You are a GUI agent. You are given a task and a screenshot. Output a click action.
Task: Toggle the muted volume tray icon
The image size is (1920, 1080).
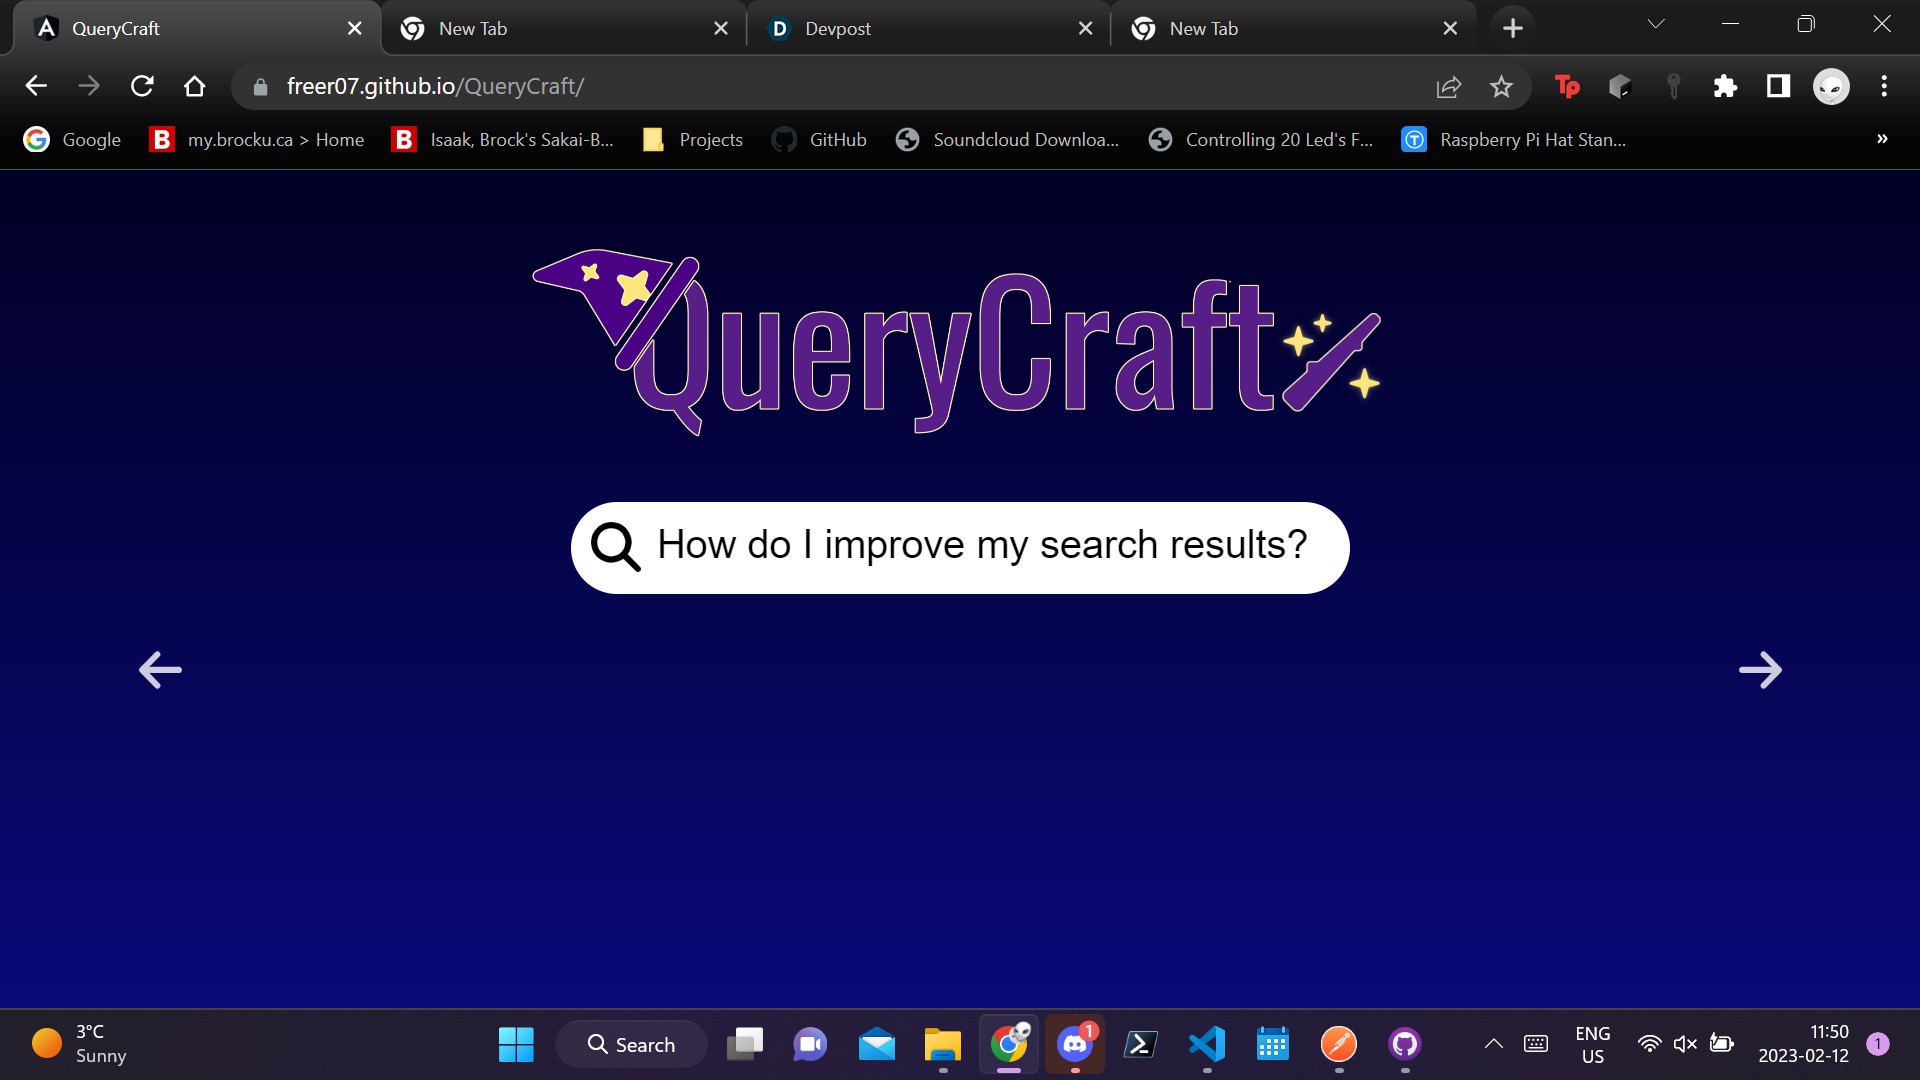1685,1044
